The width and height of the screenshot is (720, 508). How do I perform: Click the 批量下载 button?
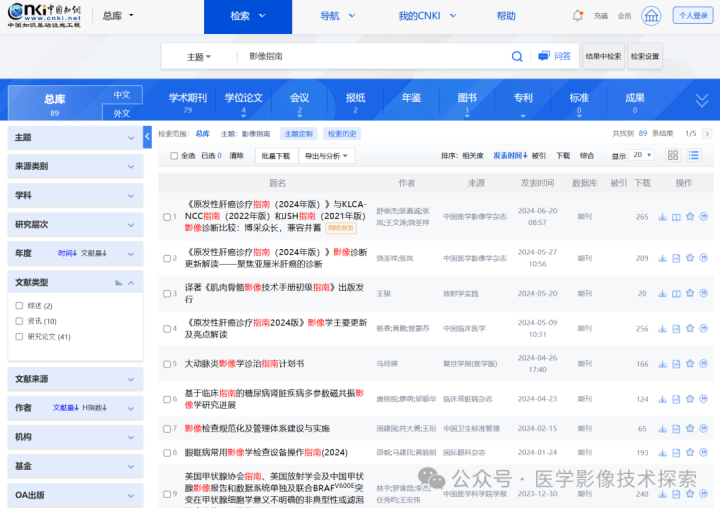click(276, 156)
